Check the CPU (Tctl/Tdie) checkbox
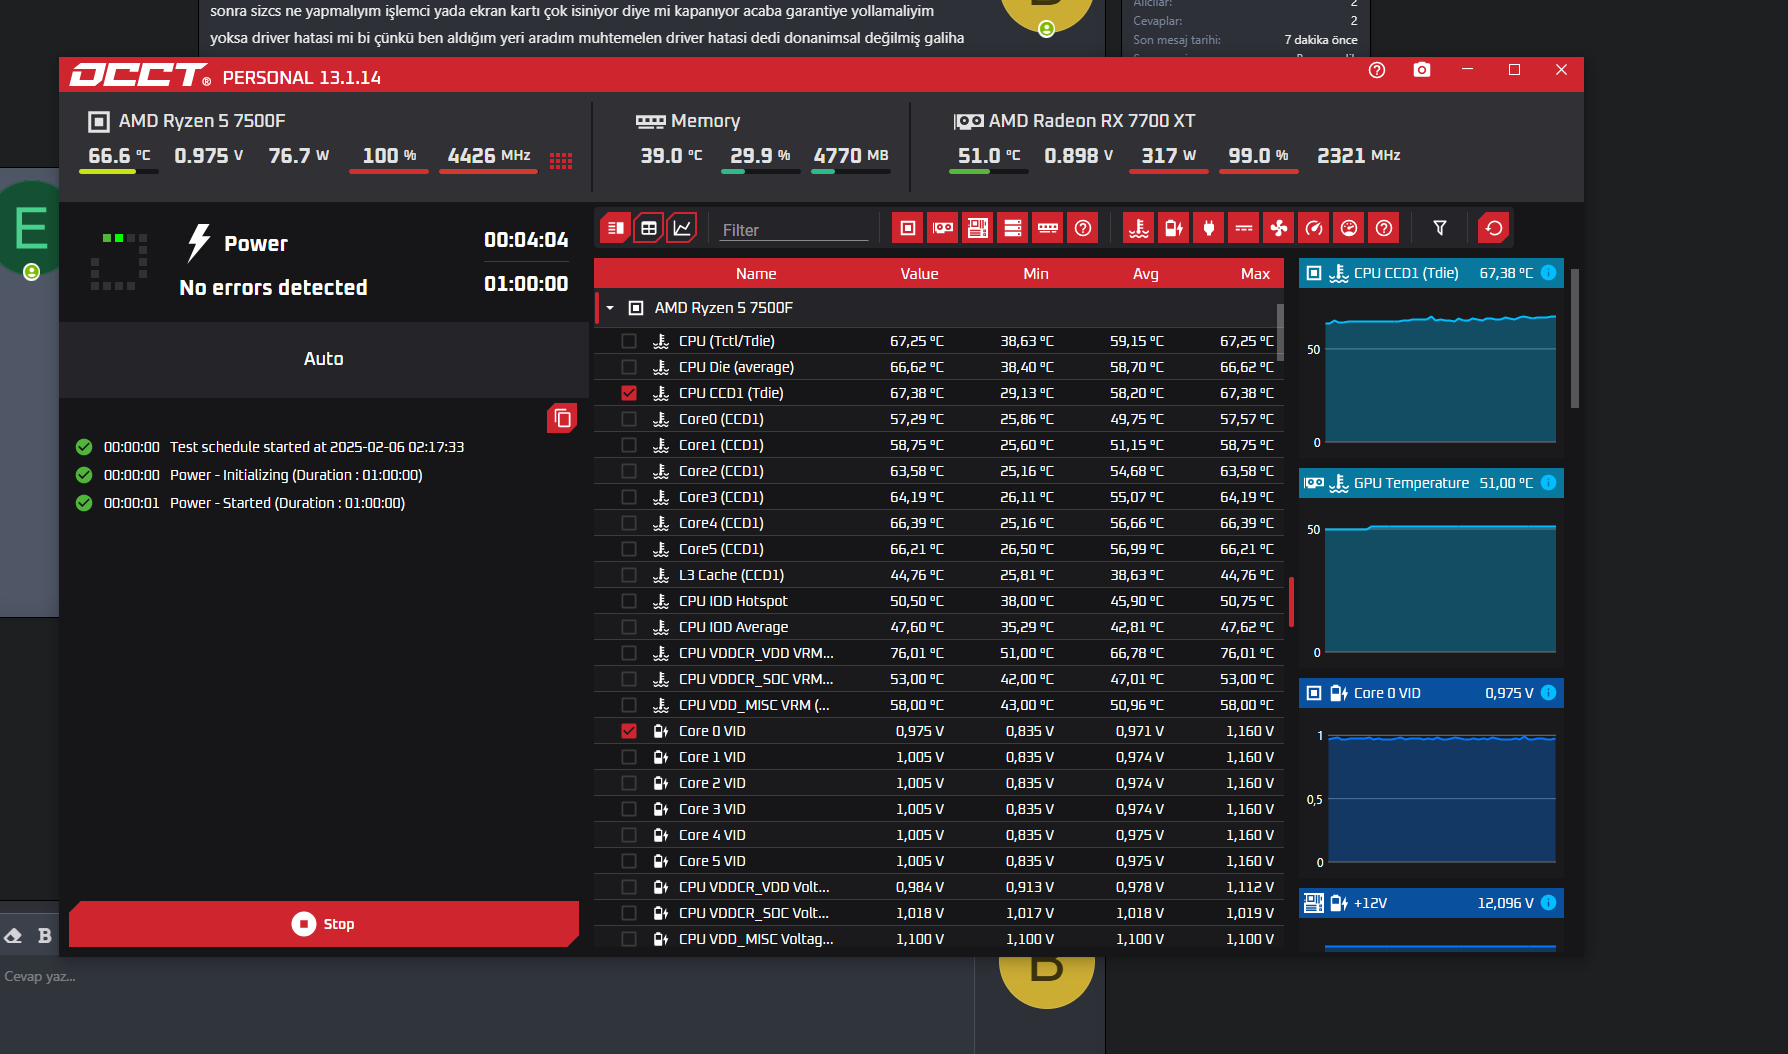This screenshot has width=1788, height=1054. [x=629, y=341]
